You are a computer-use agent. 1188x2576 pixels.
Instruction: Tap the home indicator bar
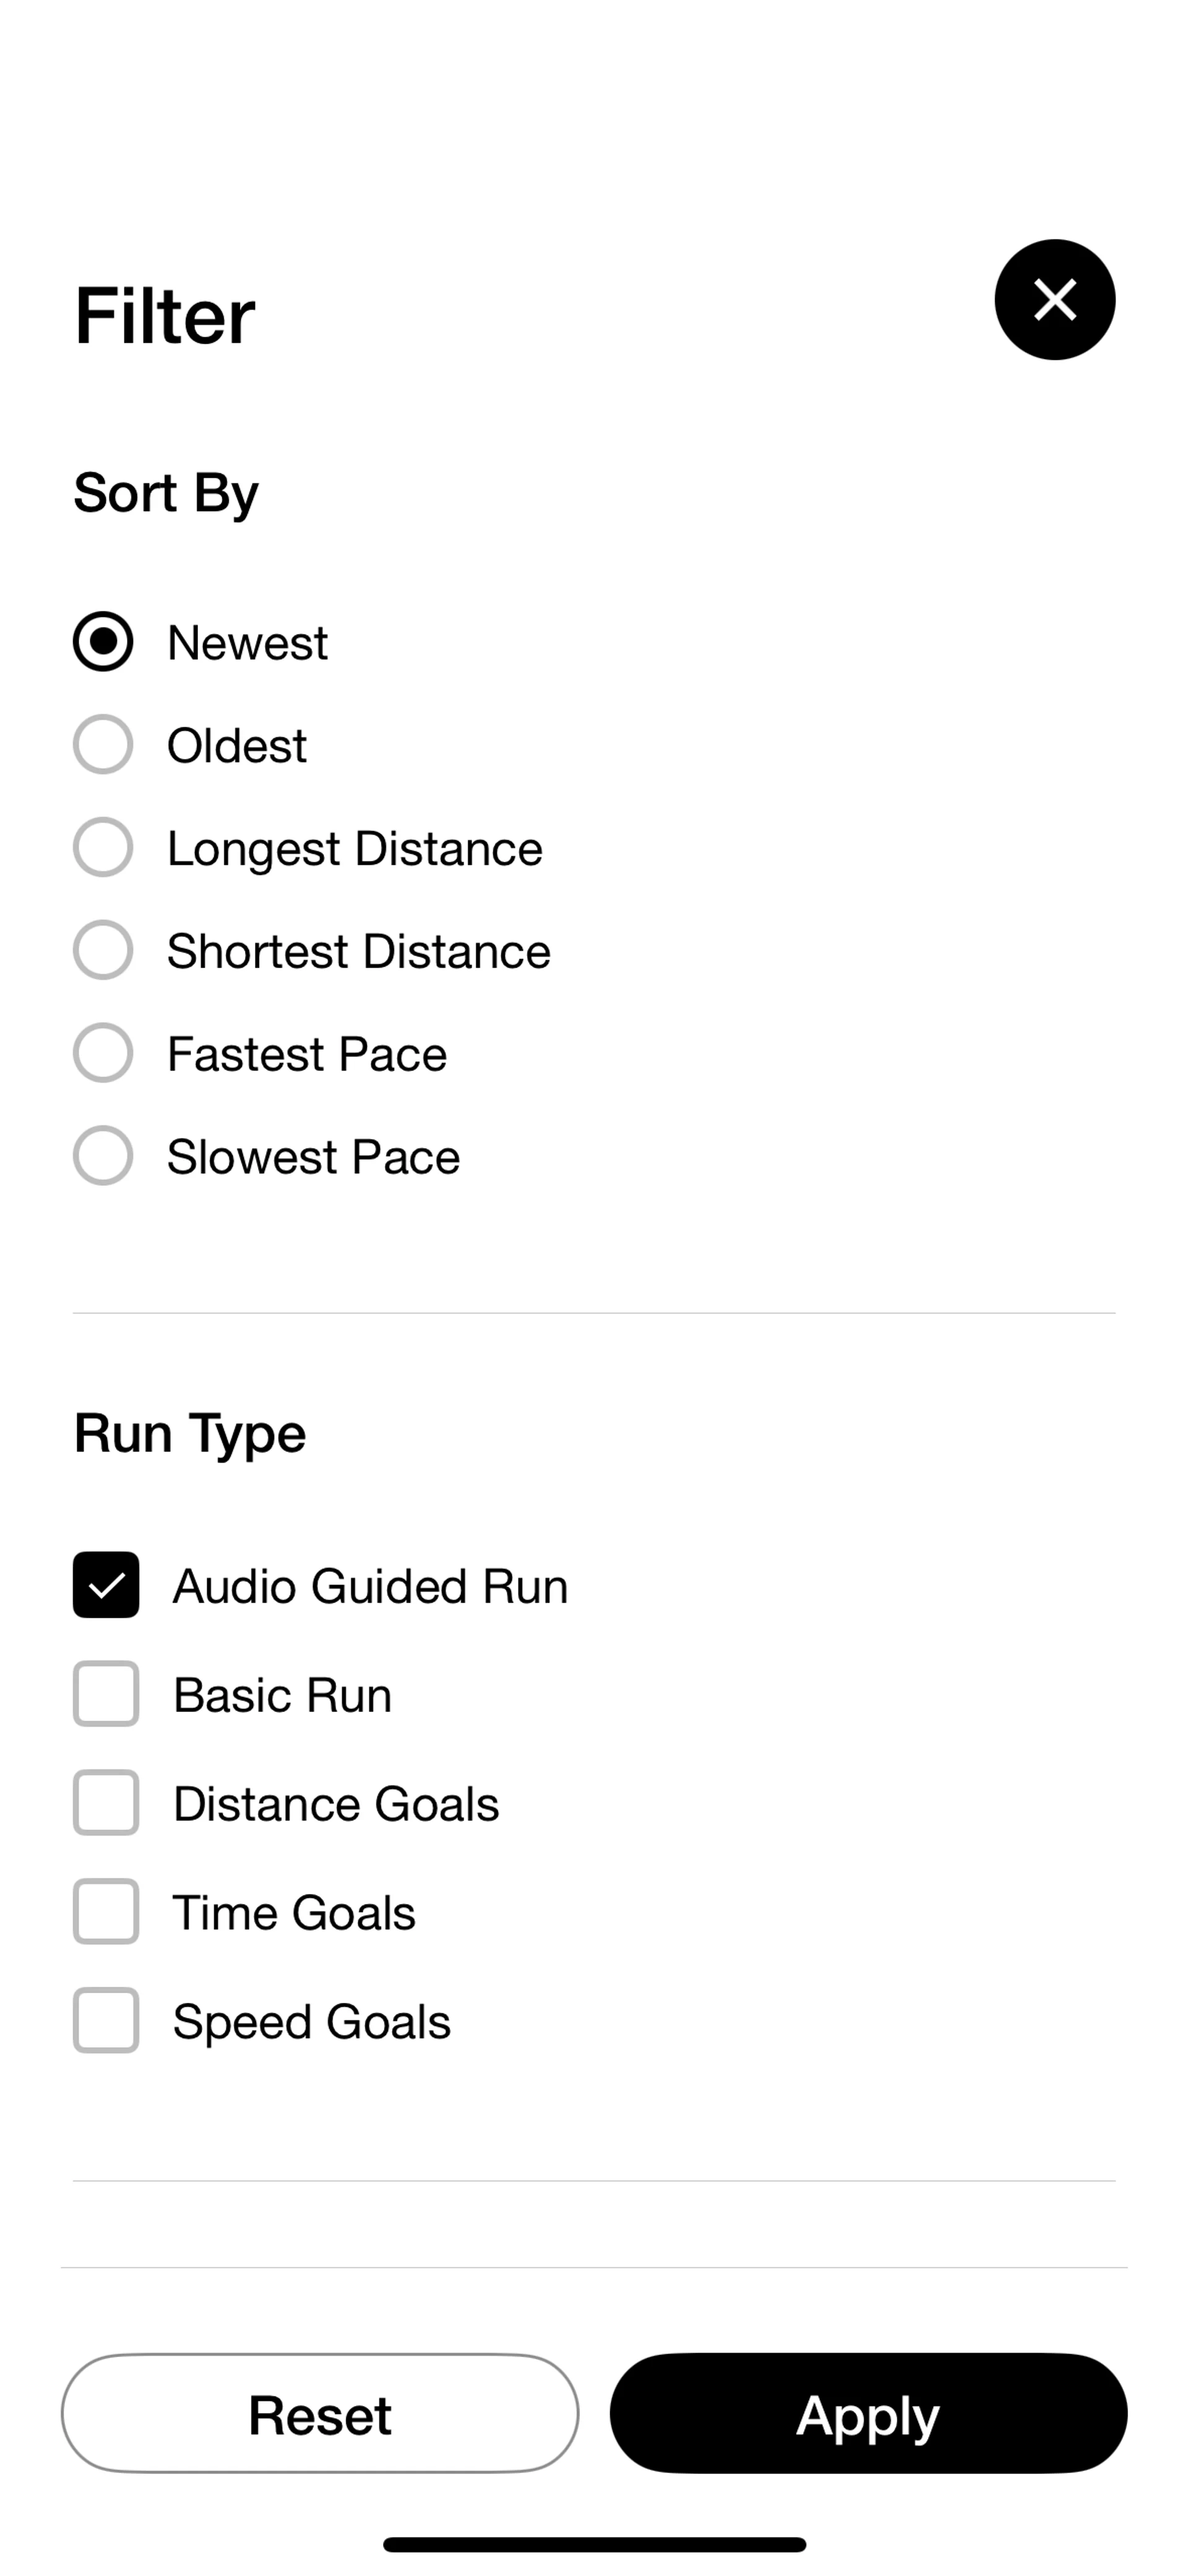[594, 2544]
